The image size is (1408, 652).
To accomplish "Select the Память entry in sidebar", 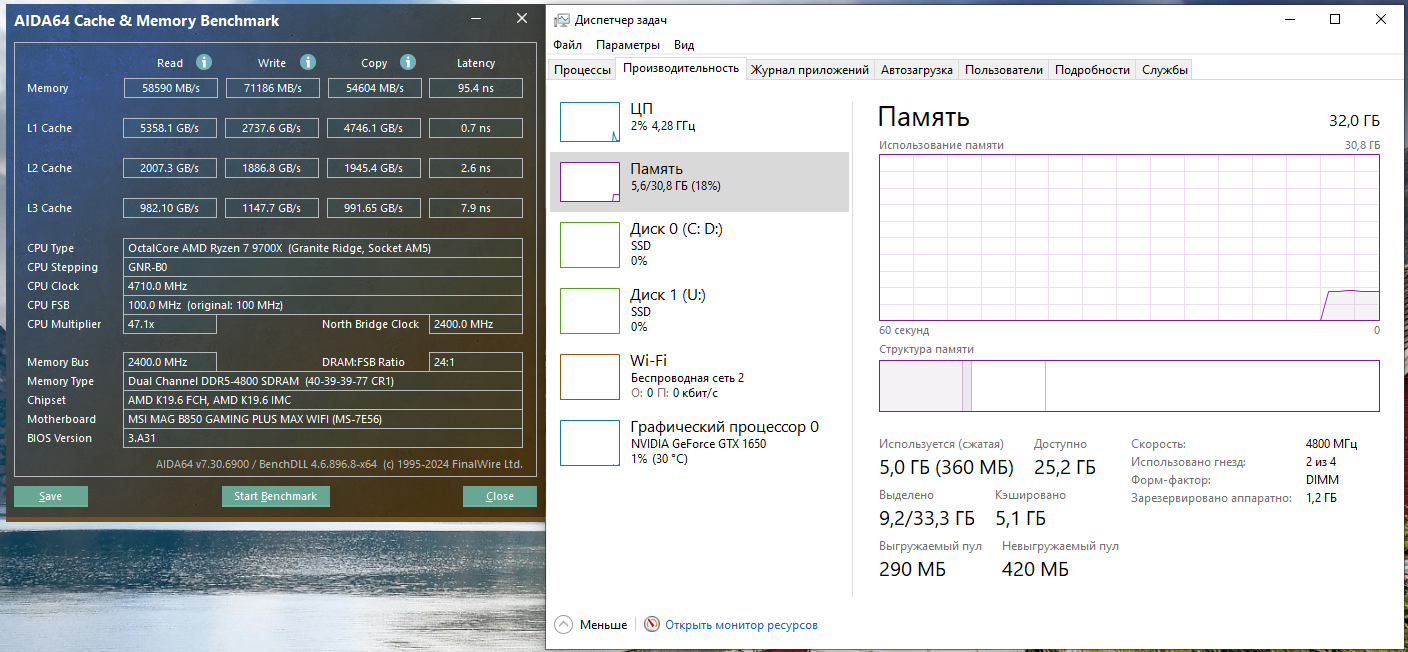I will pyautogui.click(x=699, y=181).
